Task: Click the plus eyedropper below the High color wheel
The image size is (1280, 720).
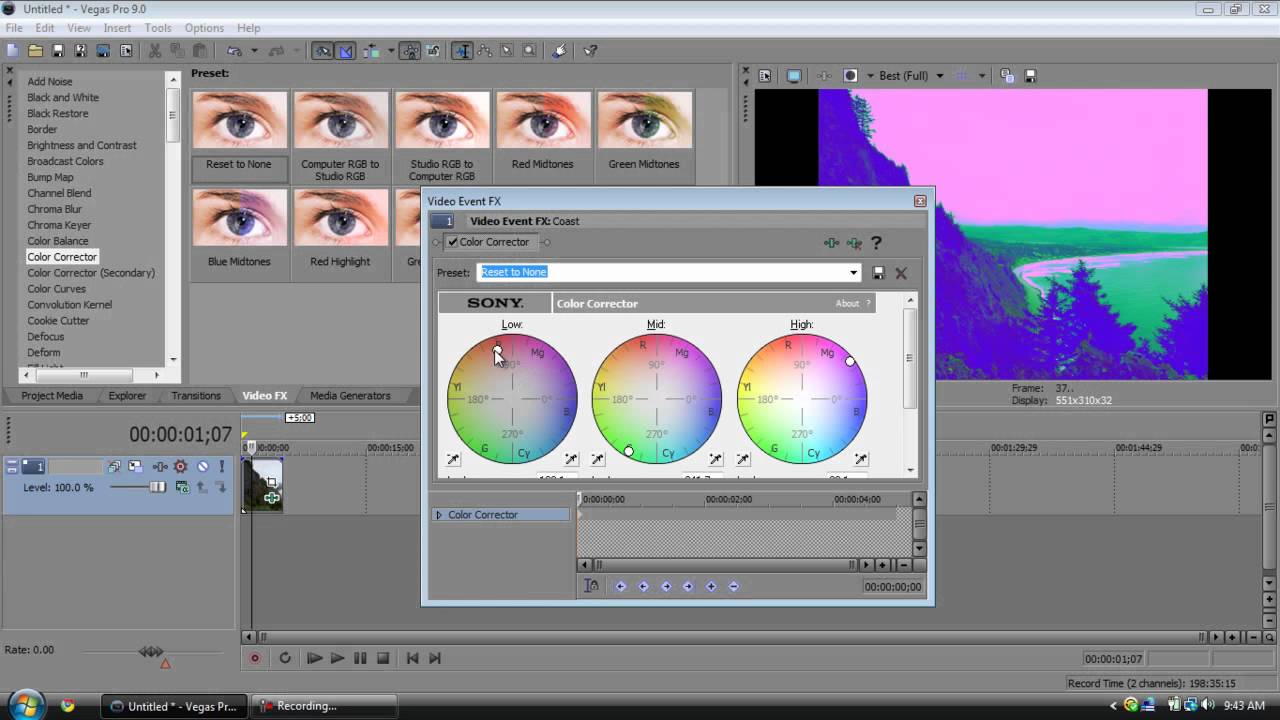Action: tap(861, 459)
